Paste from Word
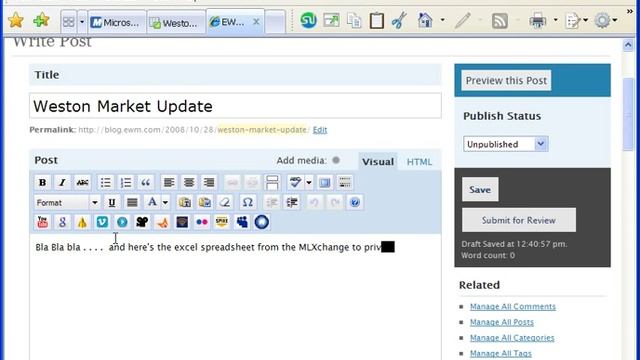This screenshot has width=640, height=360. pyautogui.click(x=204, y=202)
